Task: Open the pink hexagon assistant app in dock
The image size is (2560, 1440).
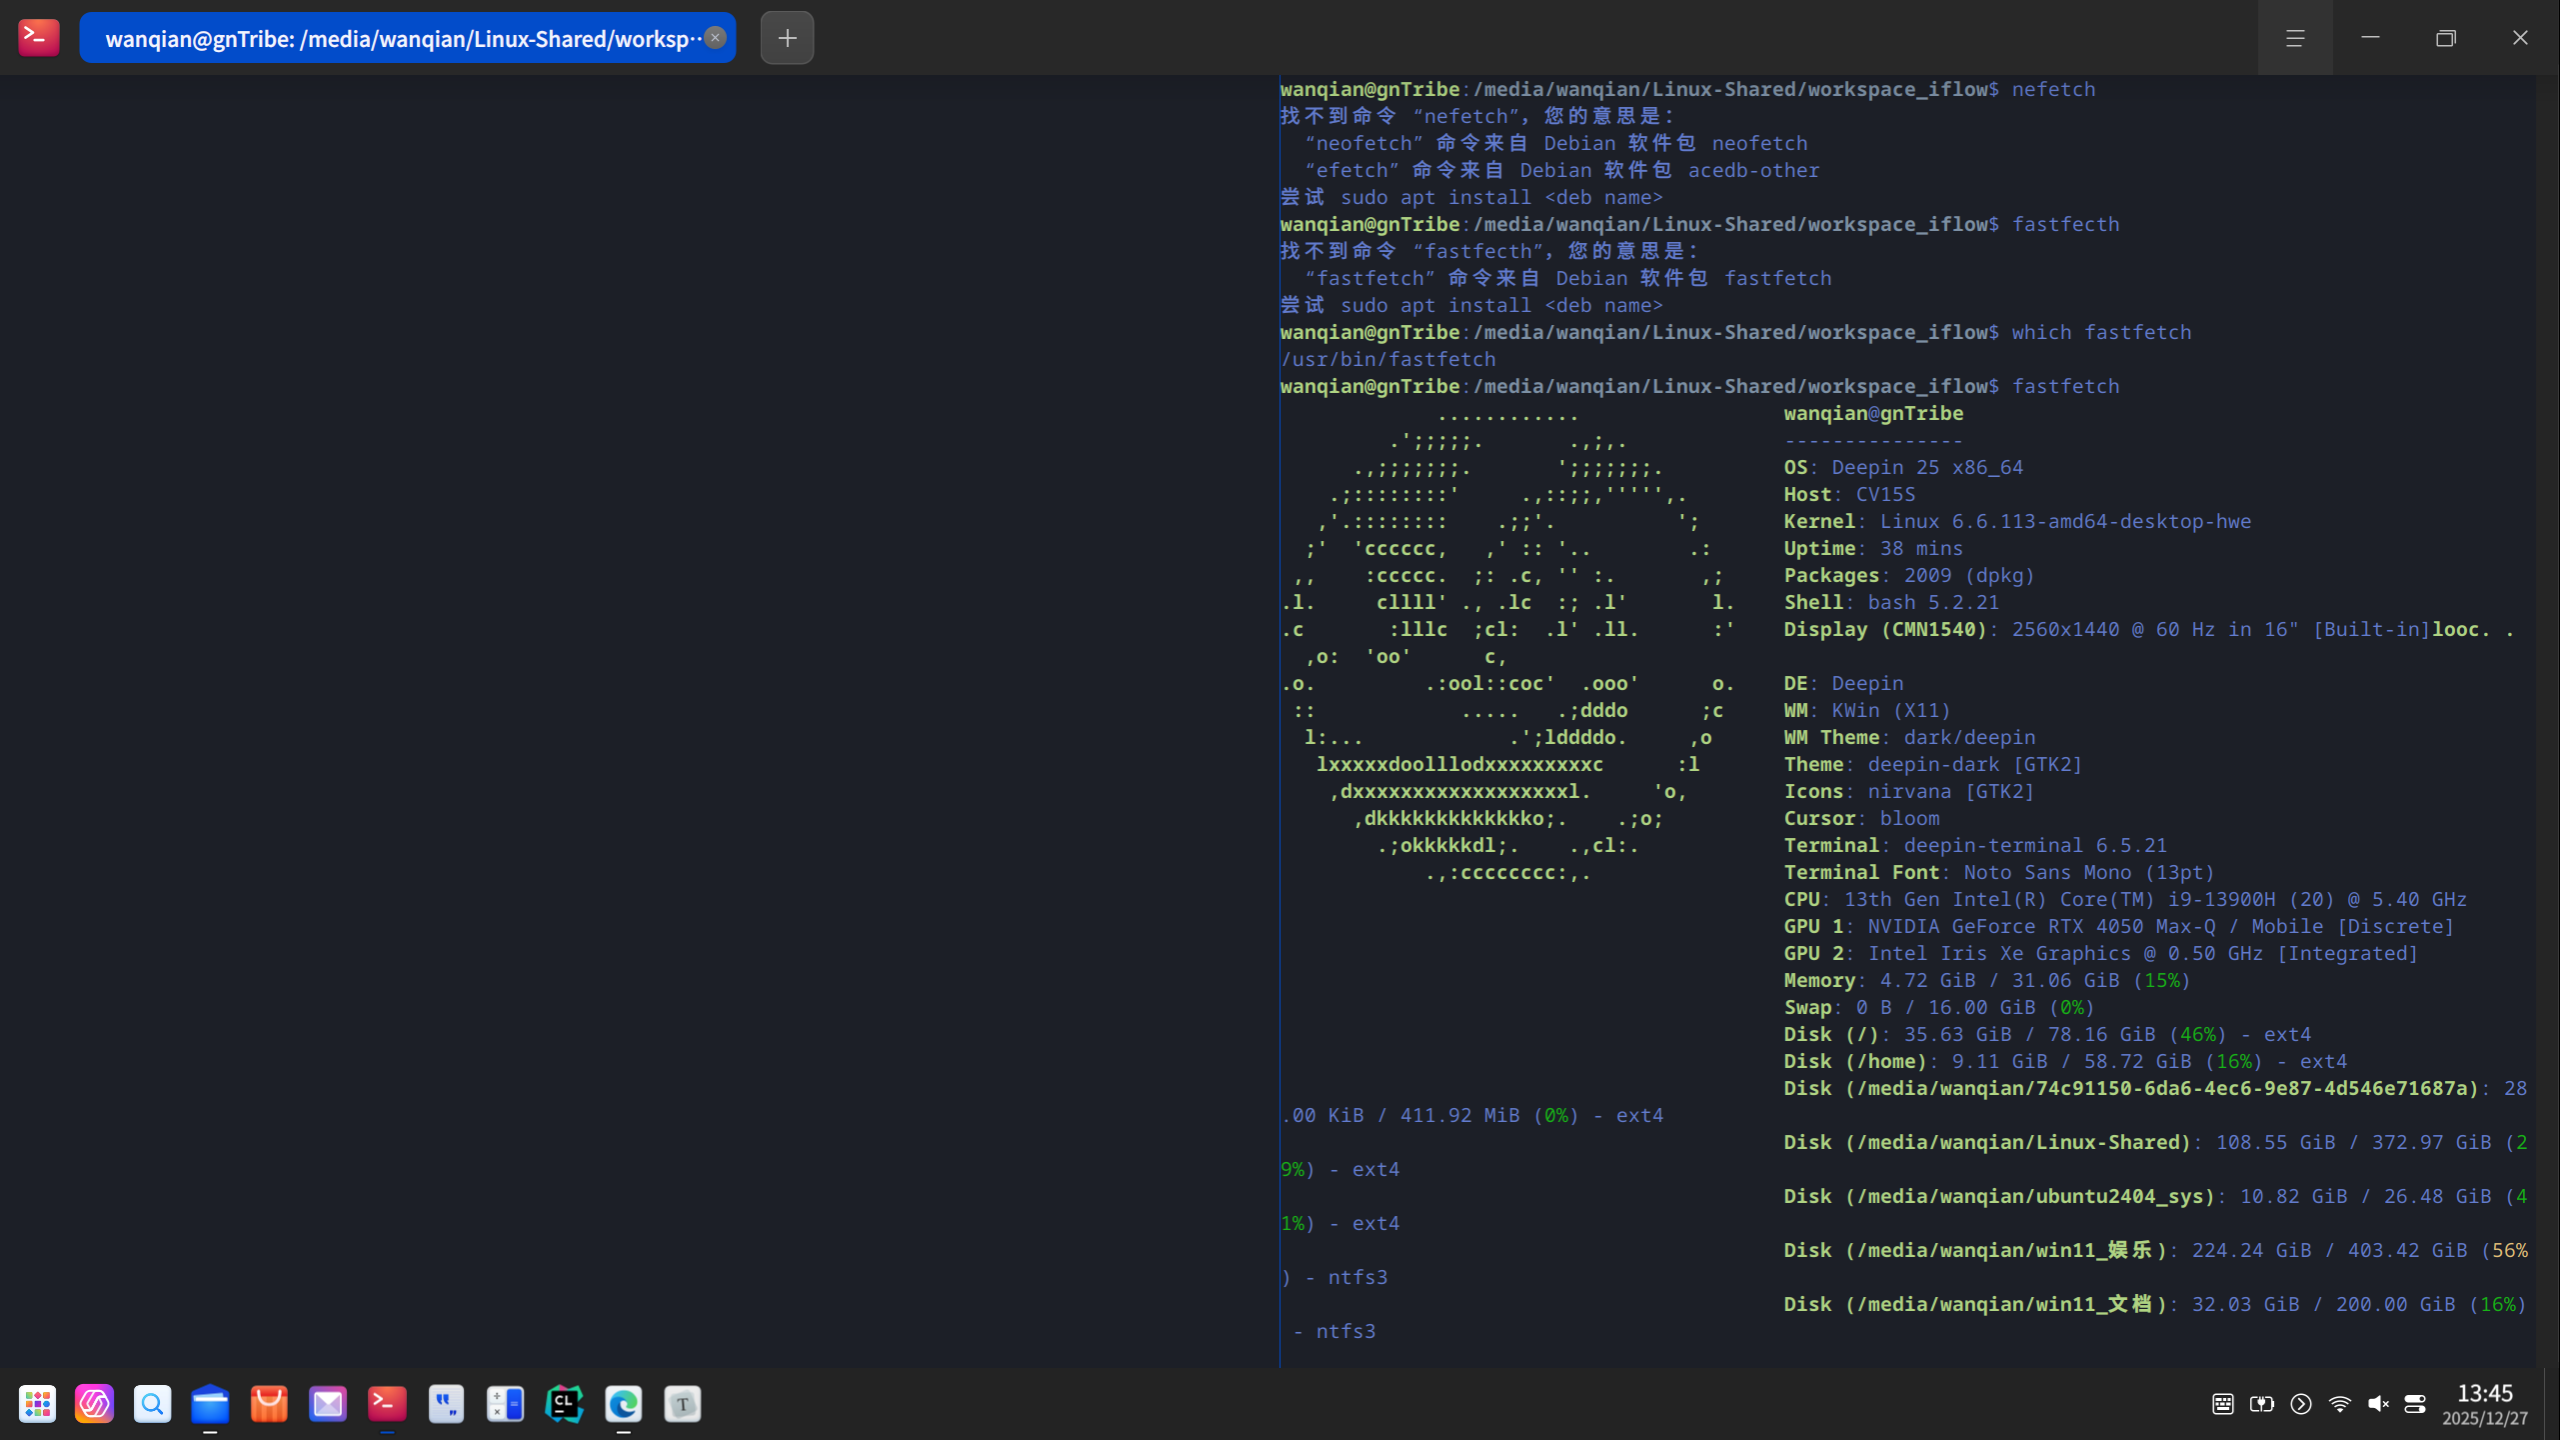Action: coord(95,1404)
